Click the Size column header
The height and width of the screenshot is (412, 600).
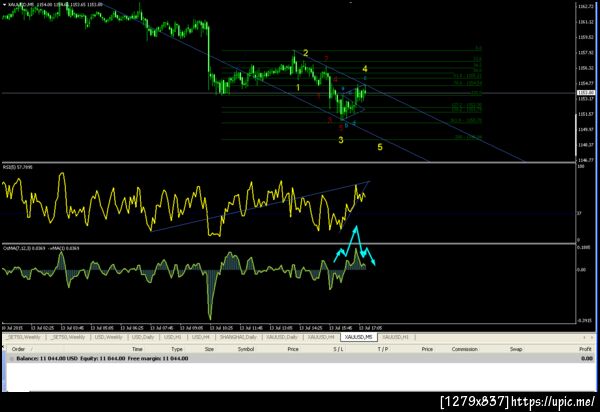[209, 349]
